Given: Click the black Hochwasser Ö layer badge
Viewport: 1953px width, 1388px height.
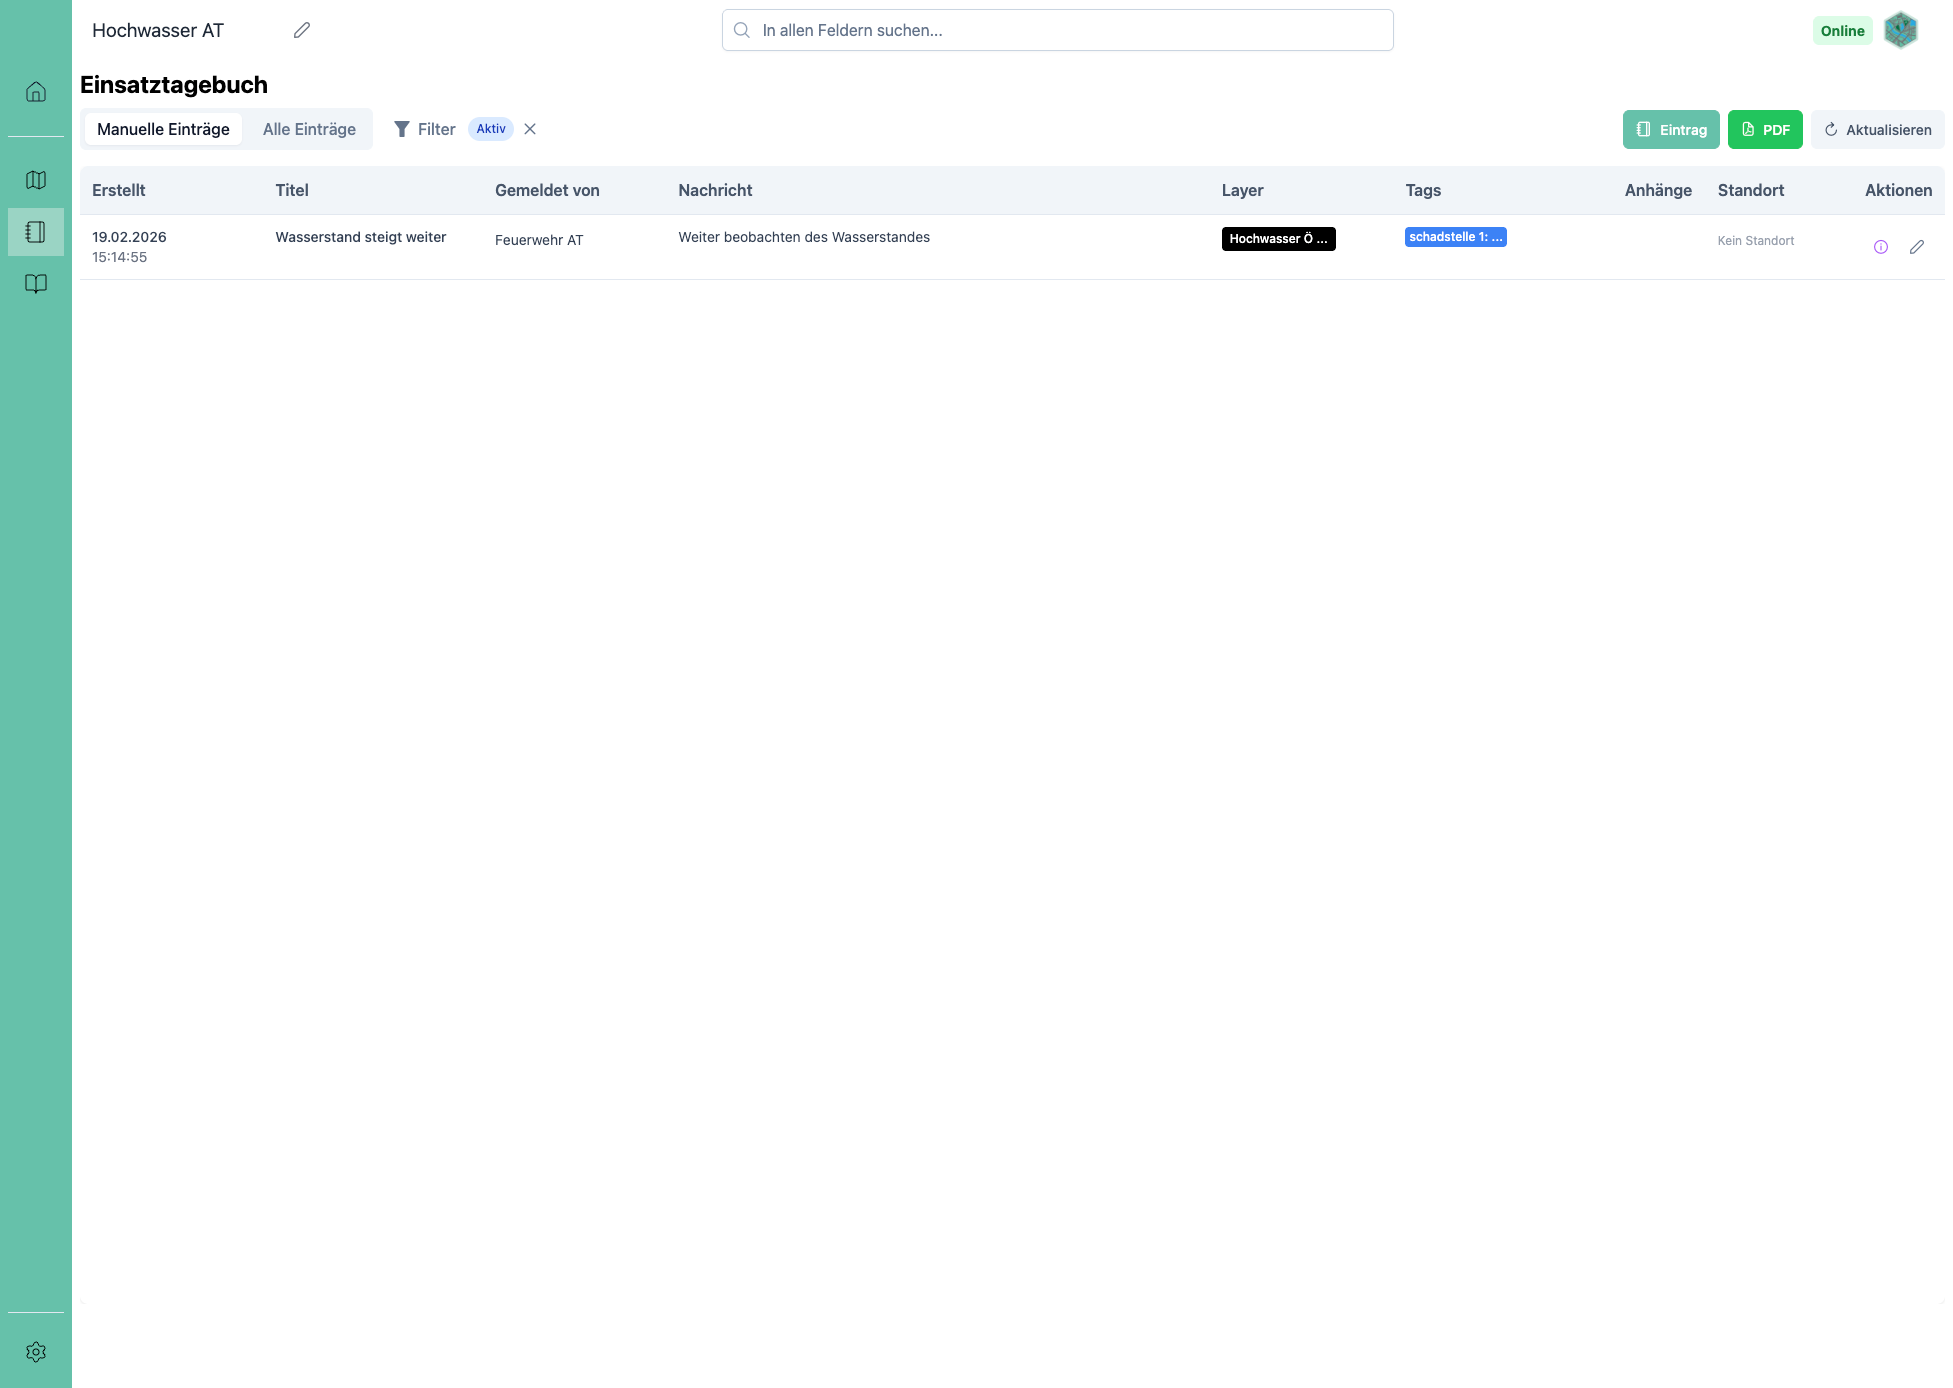Looking at the screenshot, I should [1278, 239].
